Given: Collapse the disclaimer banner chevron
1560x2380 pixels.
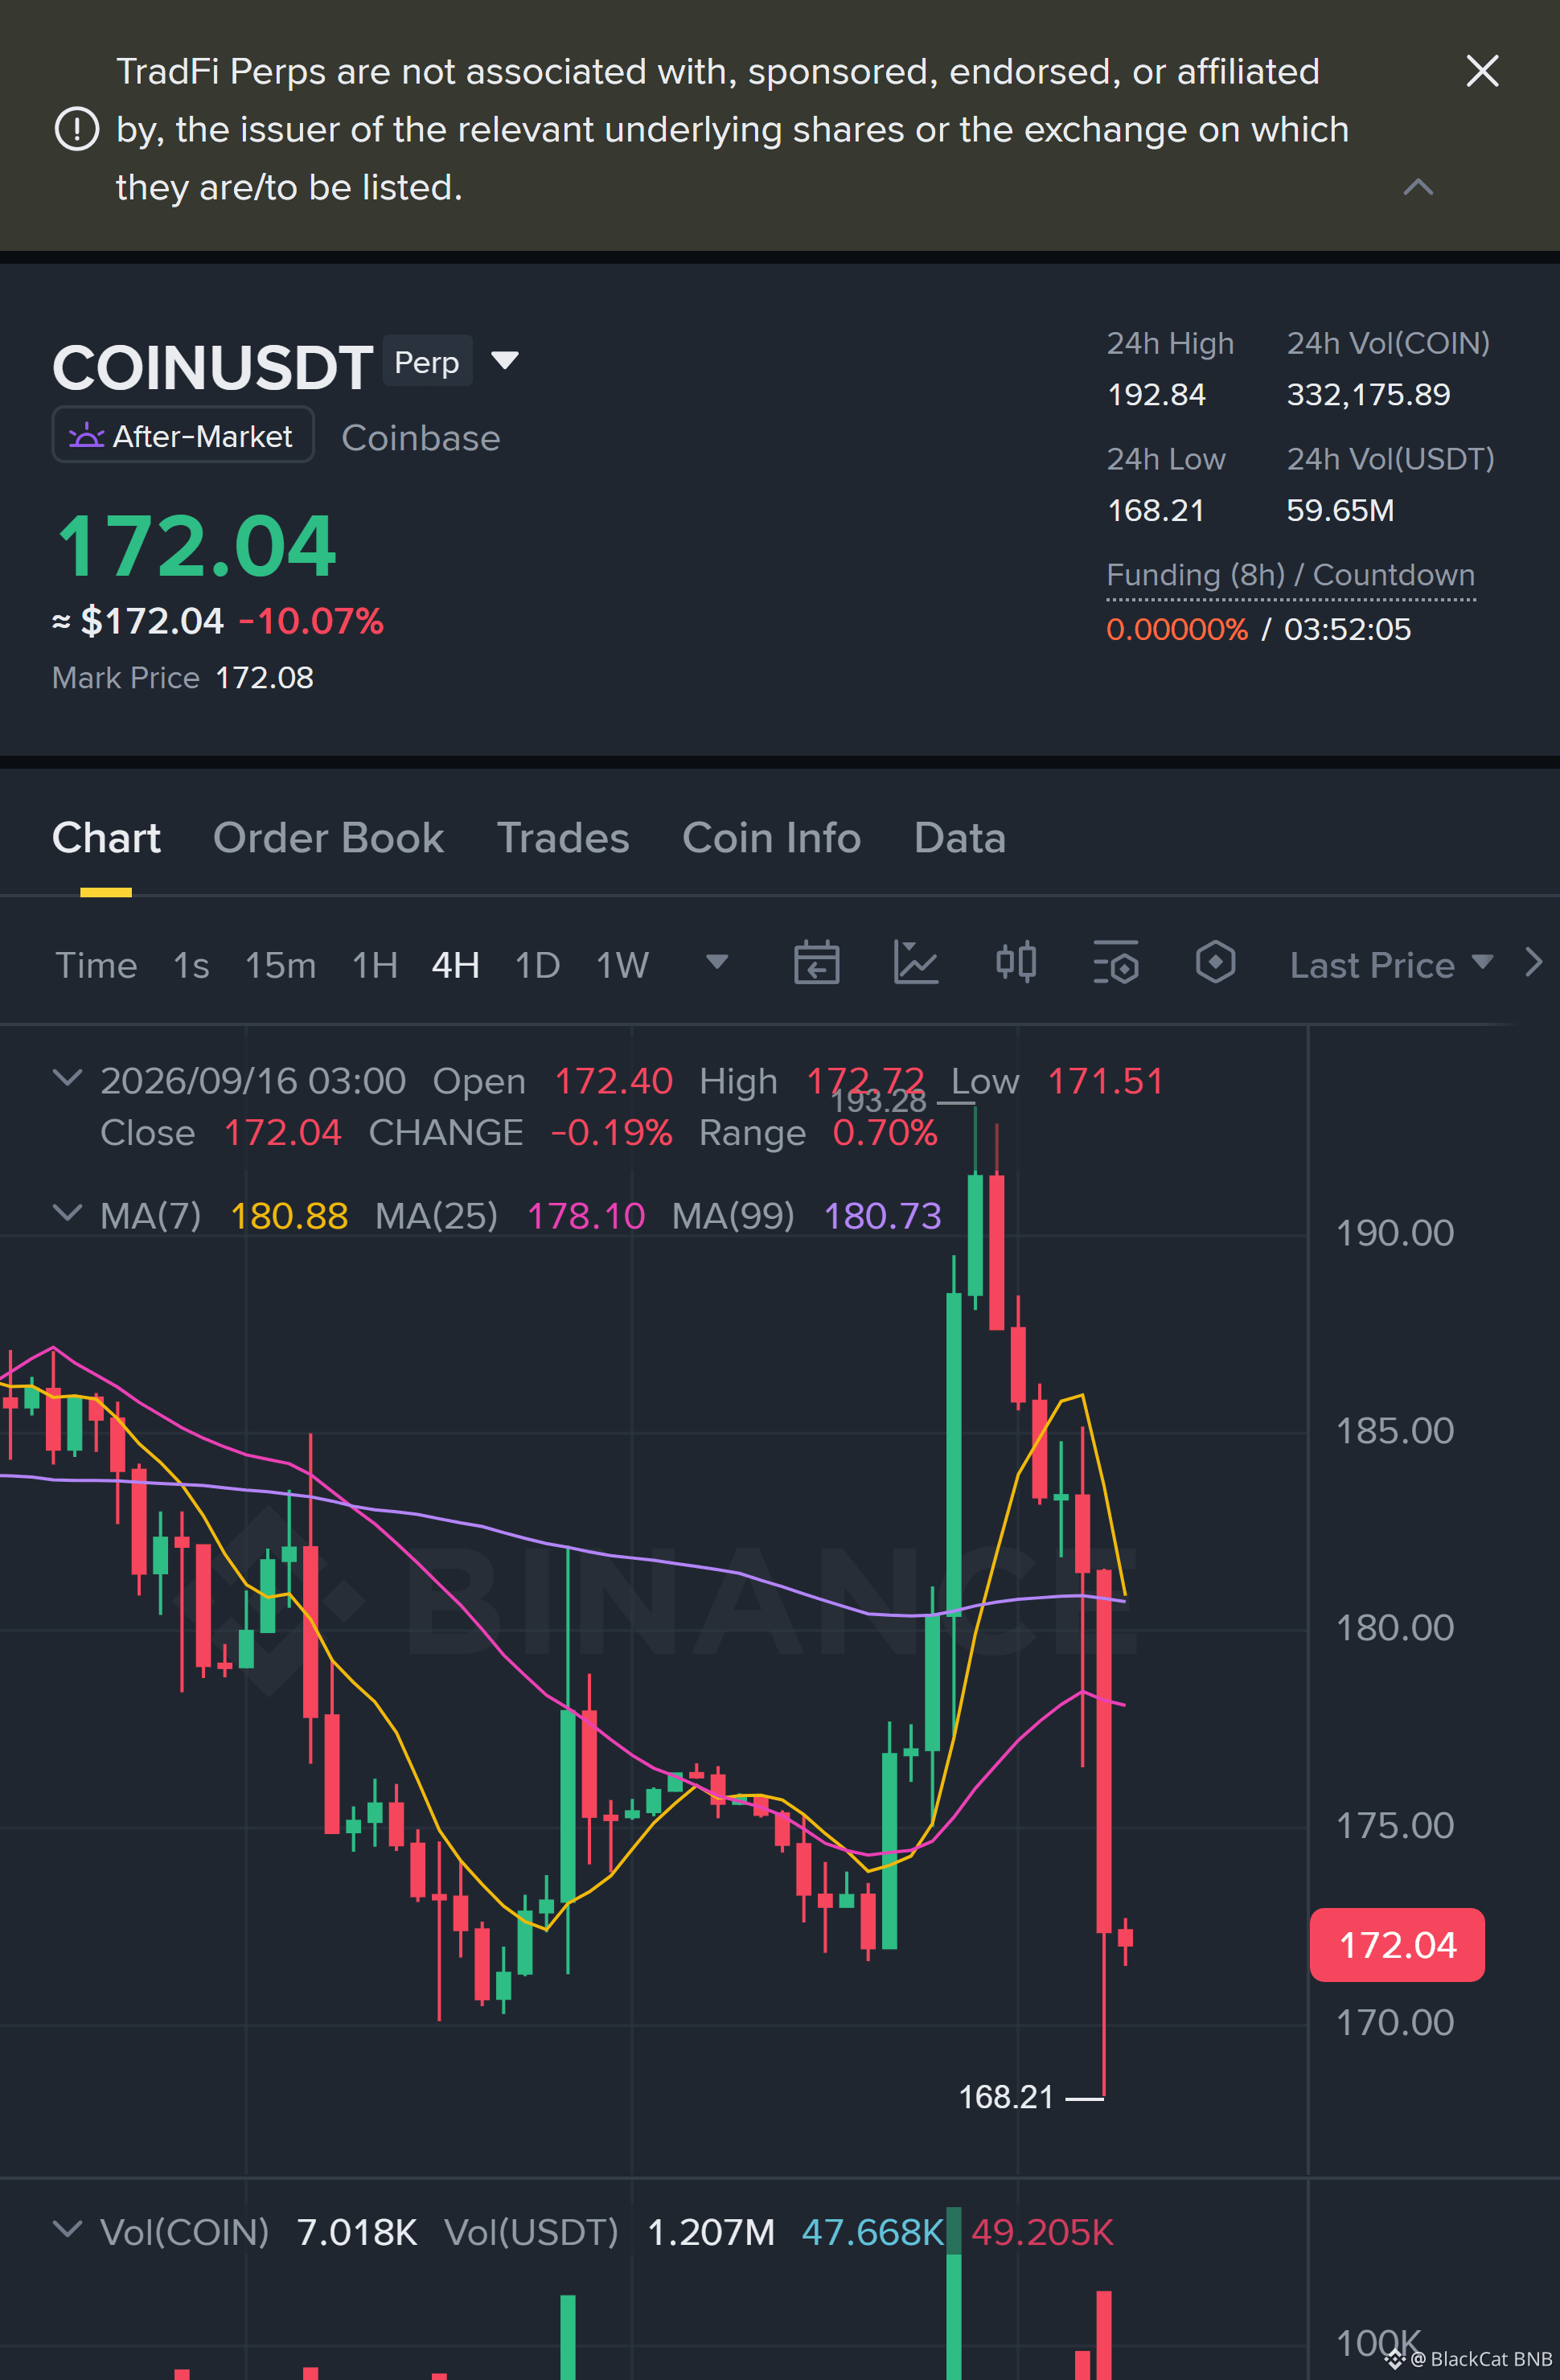Looking at the screenshot, I should pos(1418,187).
